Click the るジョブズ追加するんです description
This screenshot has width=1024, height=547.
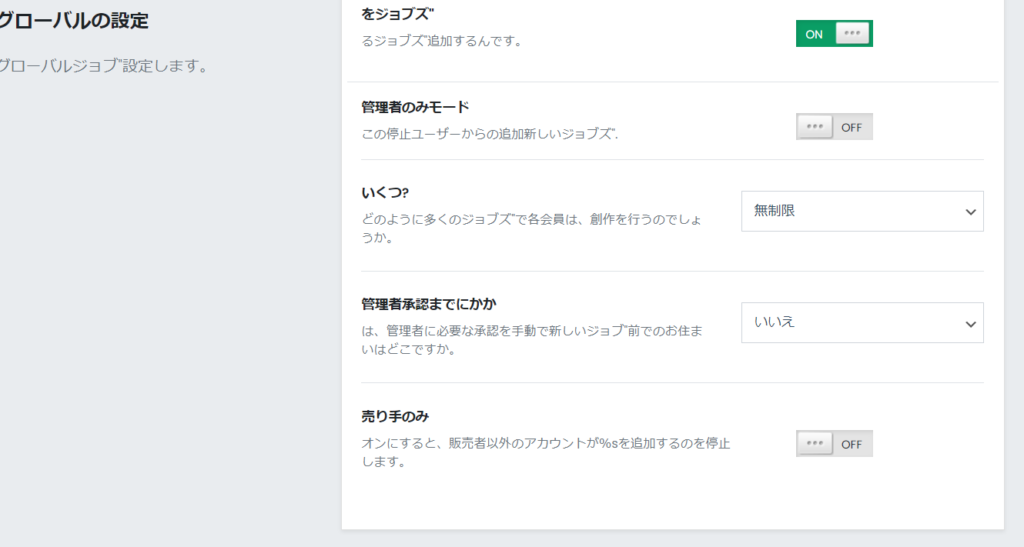pyautogui.click(x=442, y=41)
